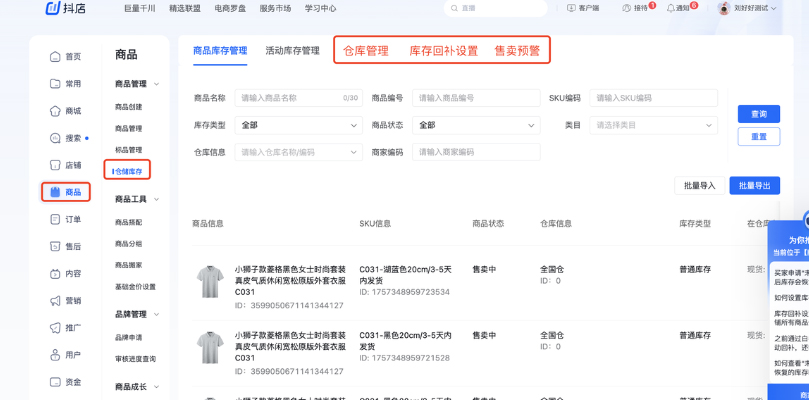Viewport: 809px width, 400px height.
Task: Open 巨量千川 in top navigation
Action: [x=139, y=8]
